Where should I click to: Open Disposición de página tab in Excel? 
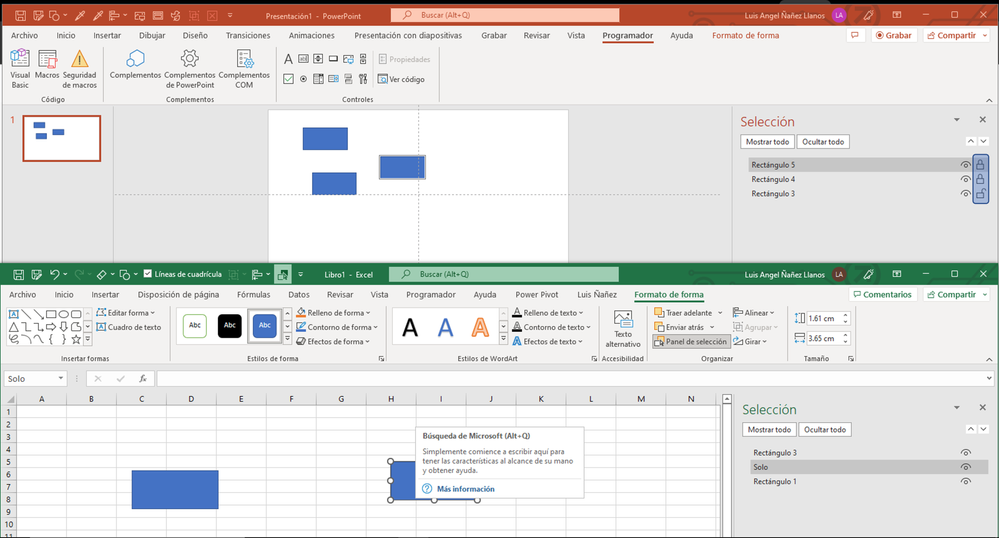[x=178, y=294]
